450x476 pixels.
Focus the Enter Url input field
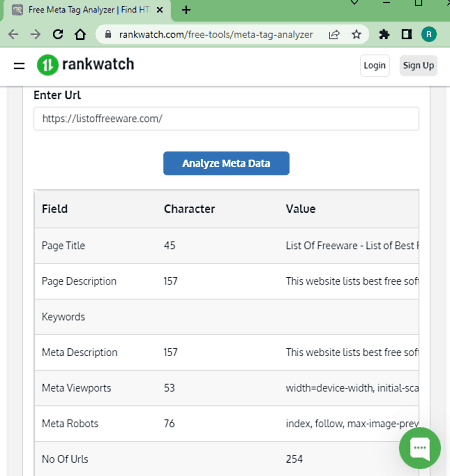pos(226,119)
